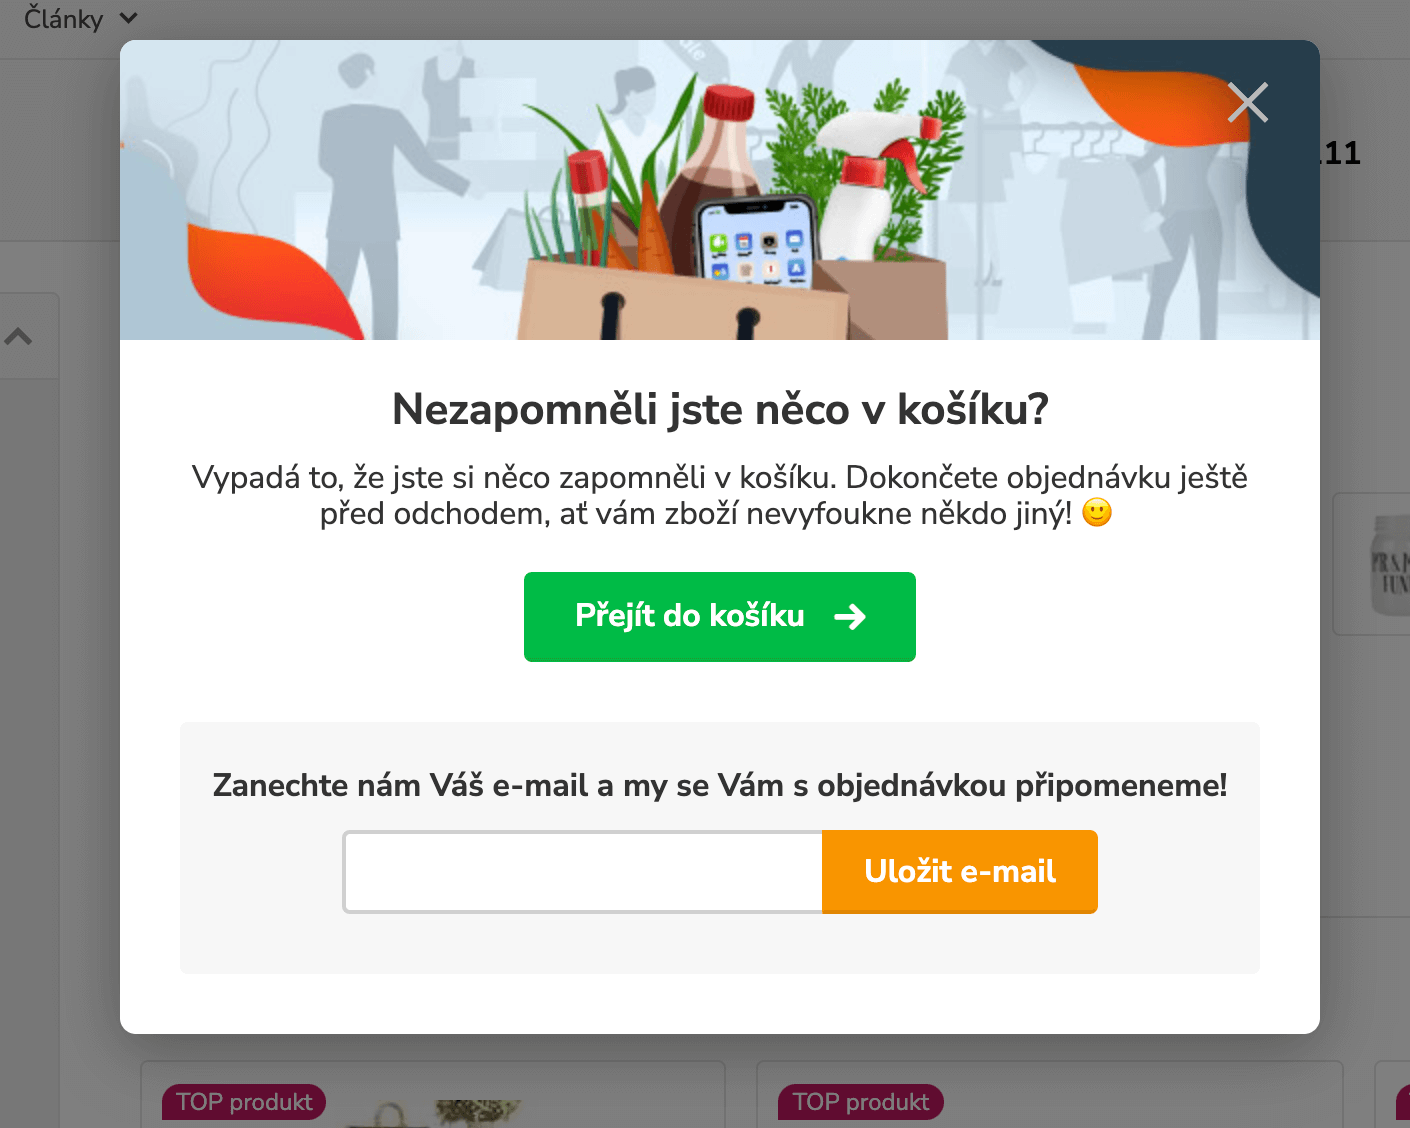Screen dimensions: 1410x1128
Task: Collapse the left sidebar panel chevron
Action: 18,337
